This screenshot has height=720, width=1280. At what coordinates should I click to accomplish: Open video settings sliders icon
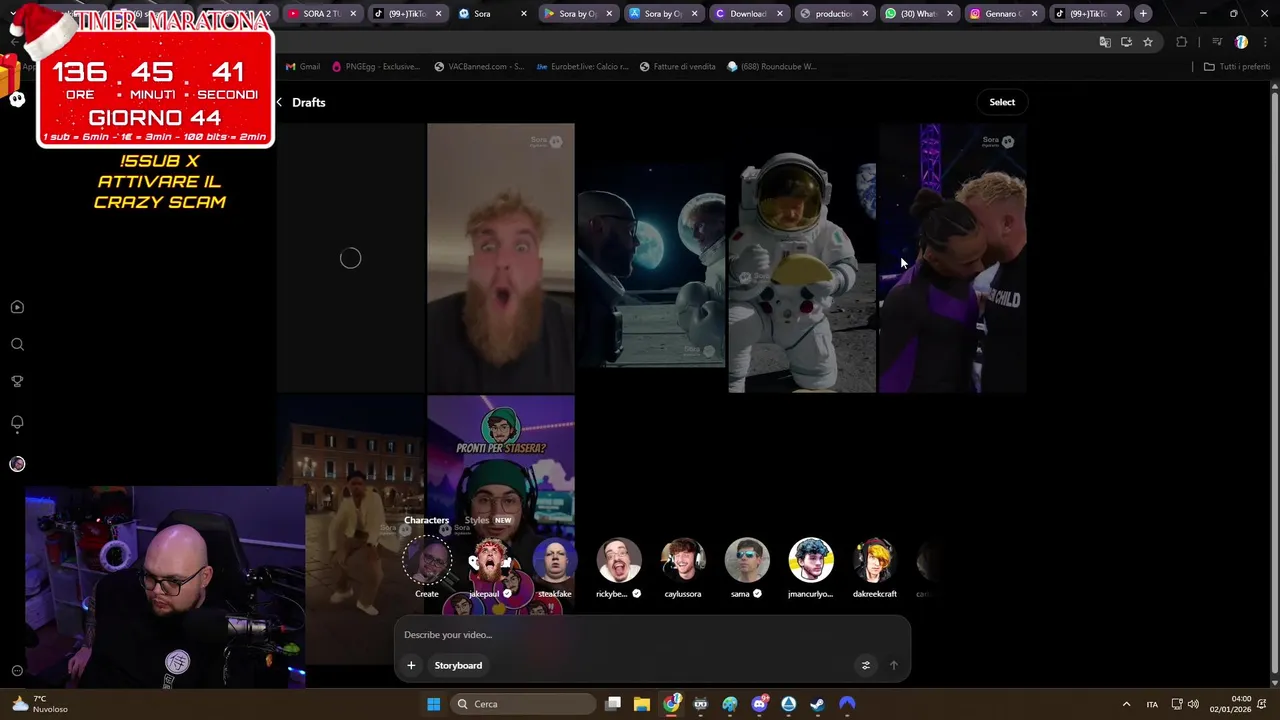tap(866, 665)
